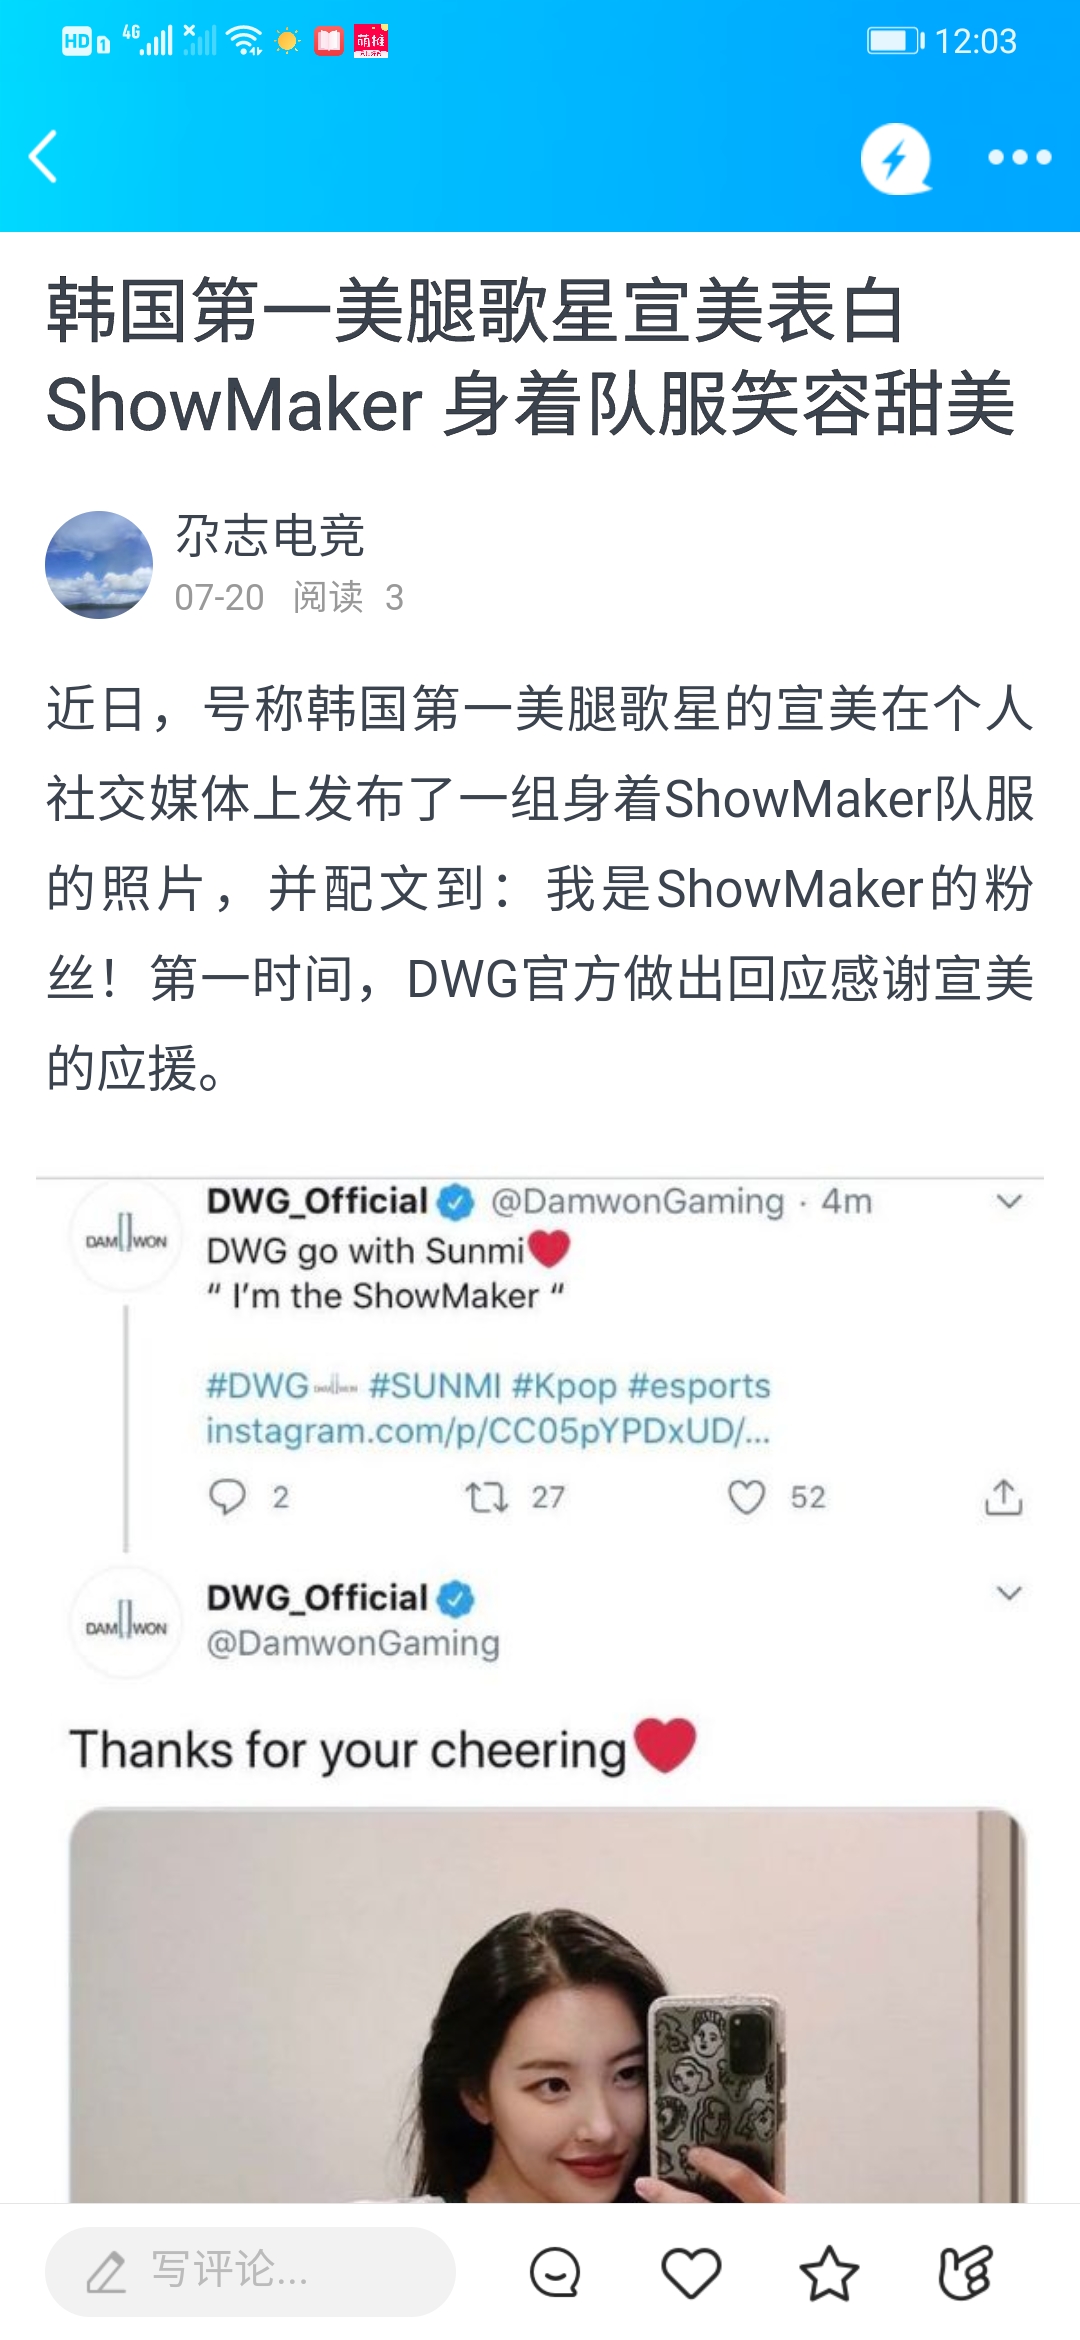Screen dimensions: 1080x2340
Task: Expand the second DWG_Official tweet chevron
Action: (1009, 1593)
